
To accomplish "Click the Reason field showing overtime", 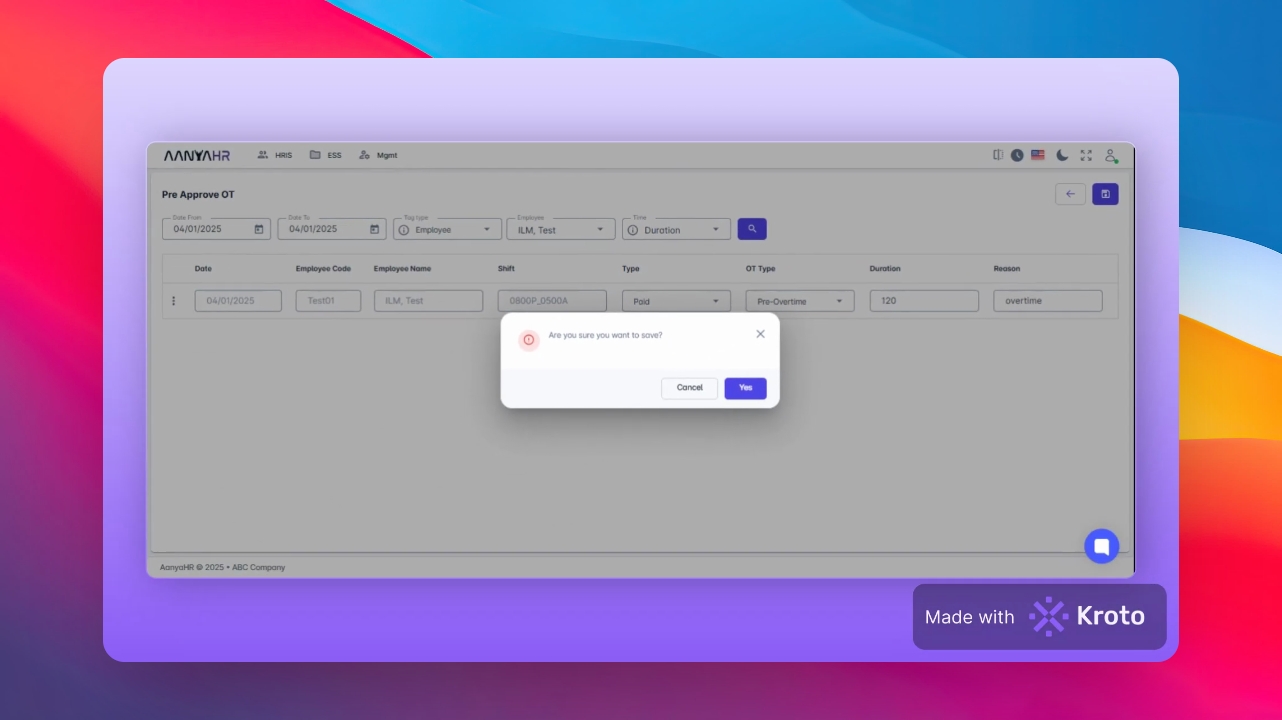I will pyautogui.click(x=1048, y=301).
